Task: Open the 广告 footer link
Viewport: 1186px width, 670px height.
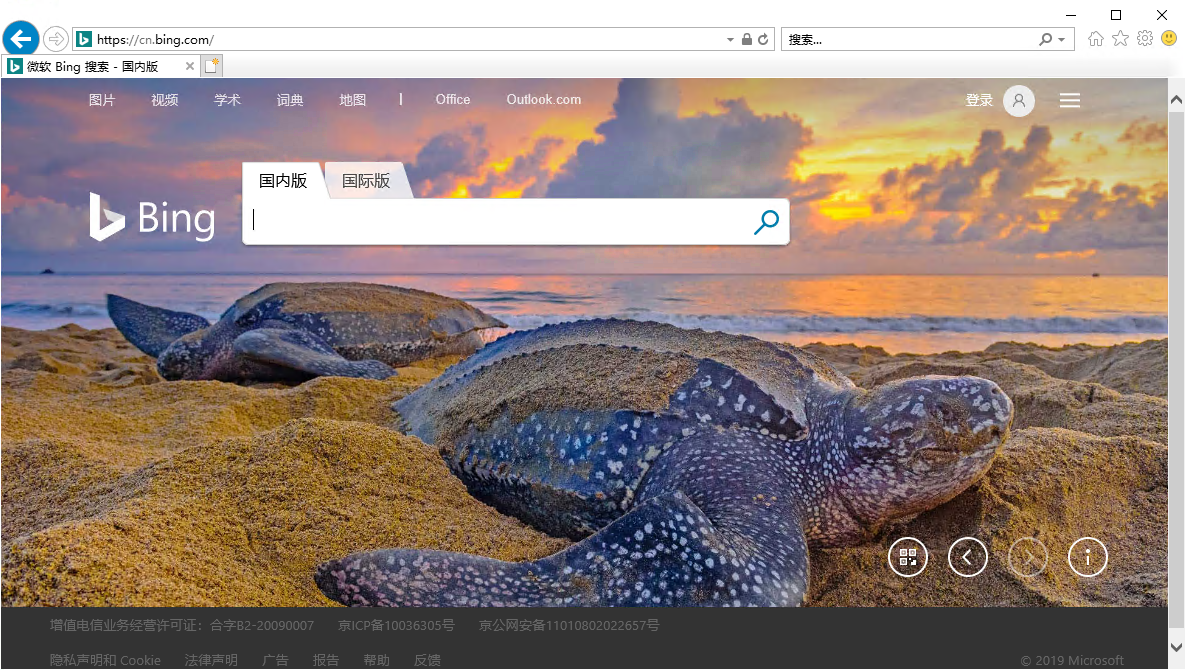Action: (275, 660)
